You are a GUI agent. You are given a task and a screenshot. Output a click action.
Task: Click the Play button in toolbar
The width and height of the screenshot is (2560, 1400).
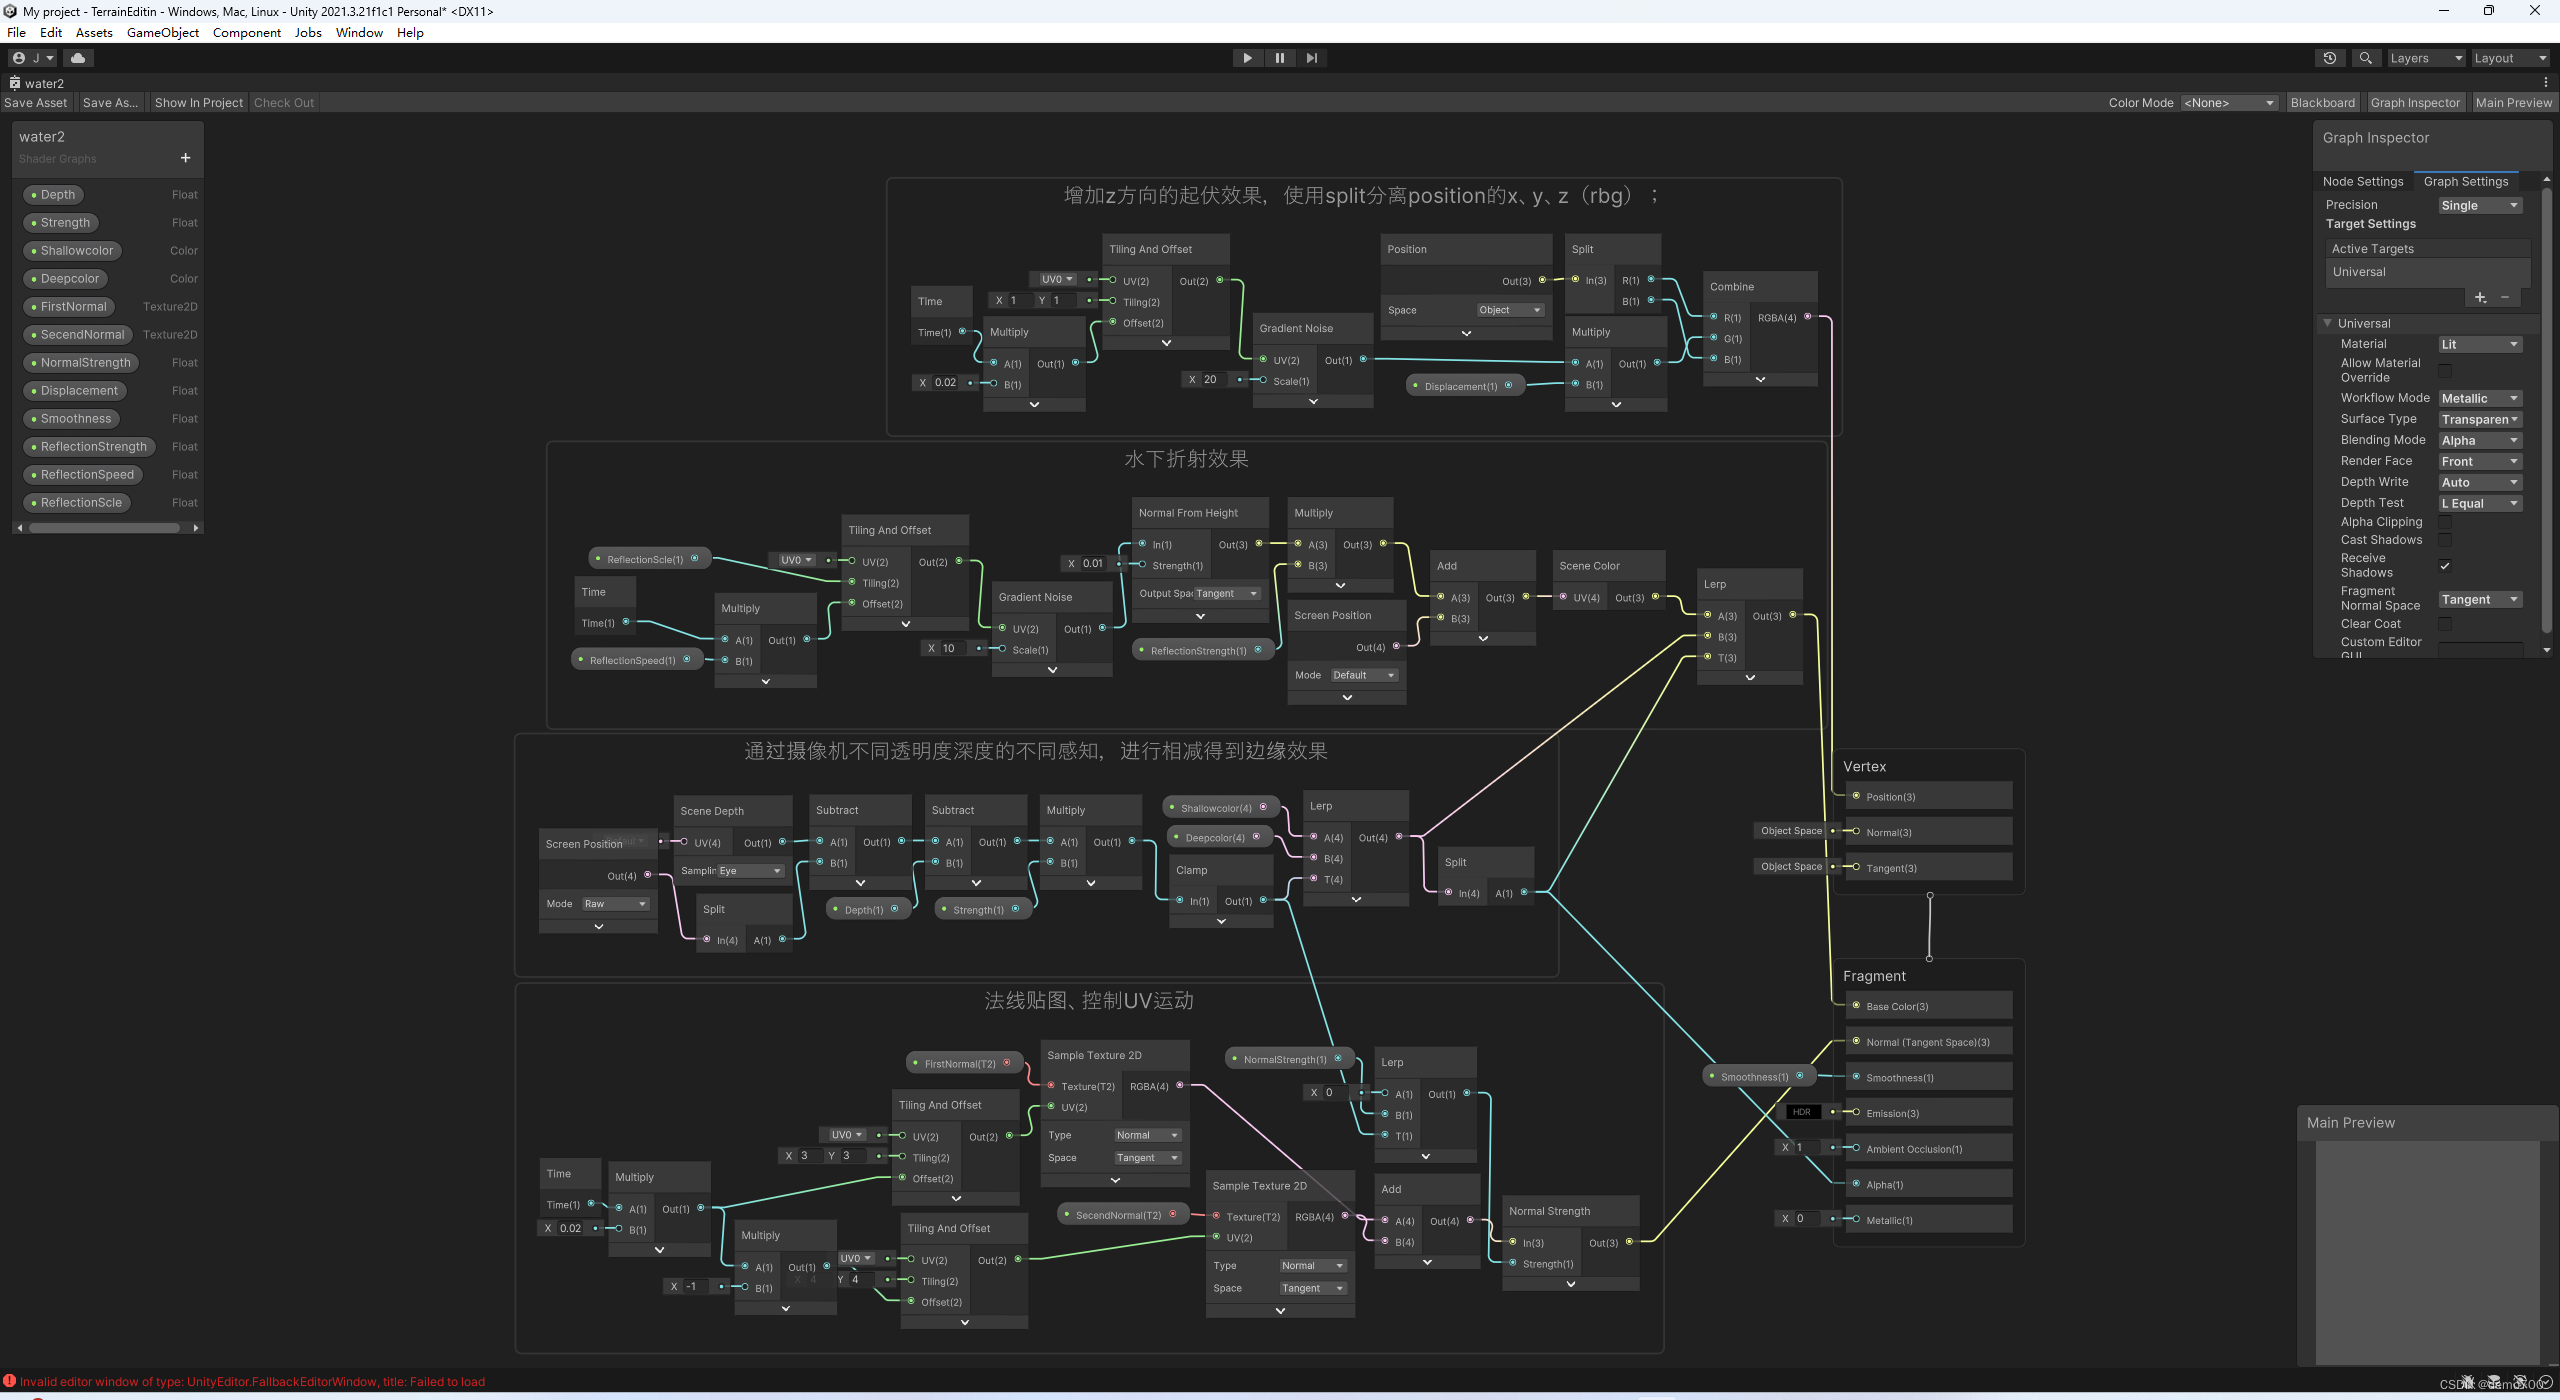click(x=1247, y=58)
